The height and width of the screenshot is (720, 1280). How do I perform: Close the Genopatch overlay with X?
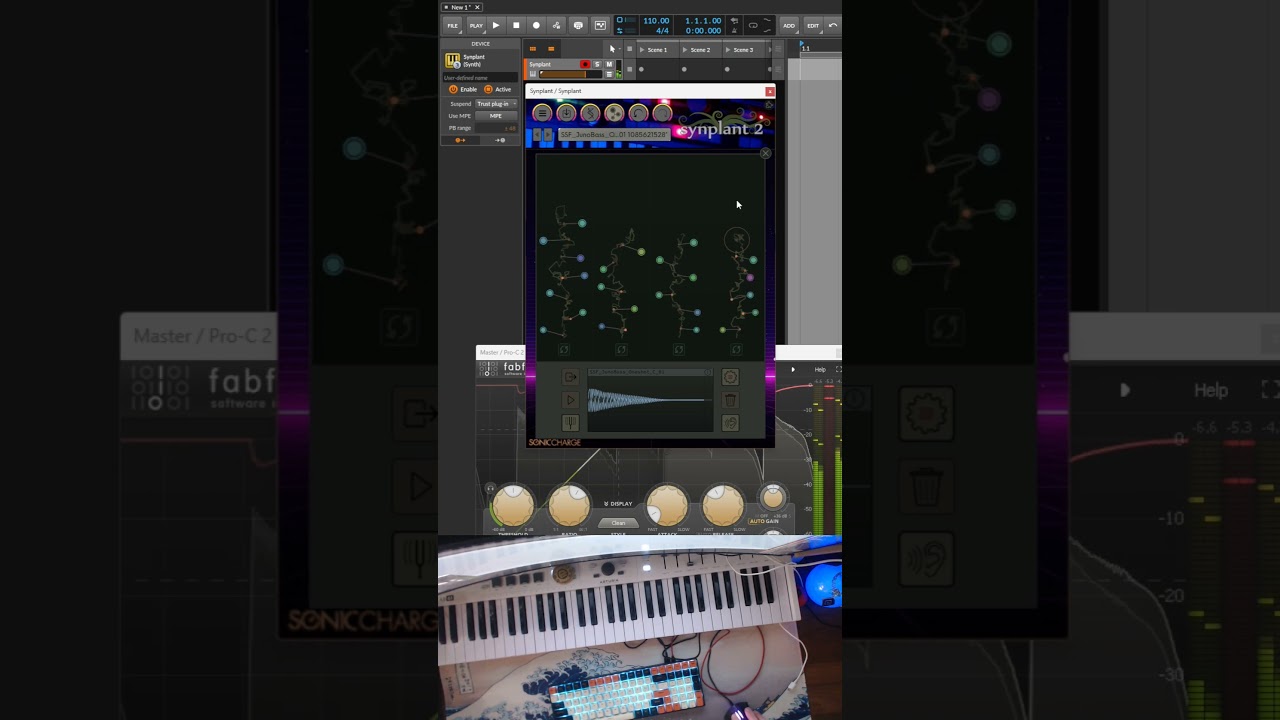click(765, 153)
